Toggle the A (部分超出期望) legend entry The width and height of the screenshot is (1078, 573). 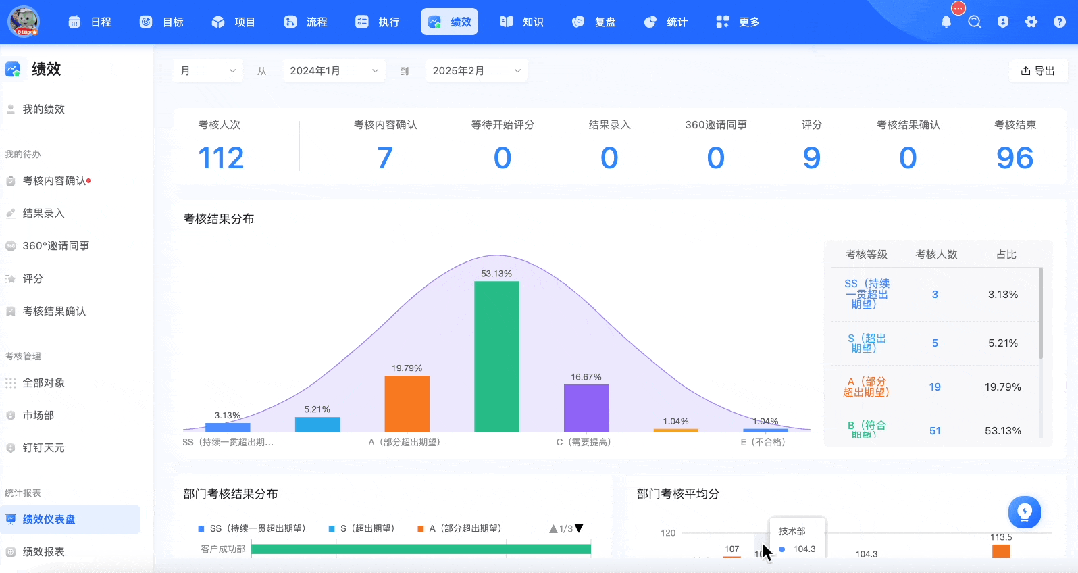click(x=459, y=528)
